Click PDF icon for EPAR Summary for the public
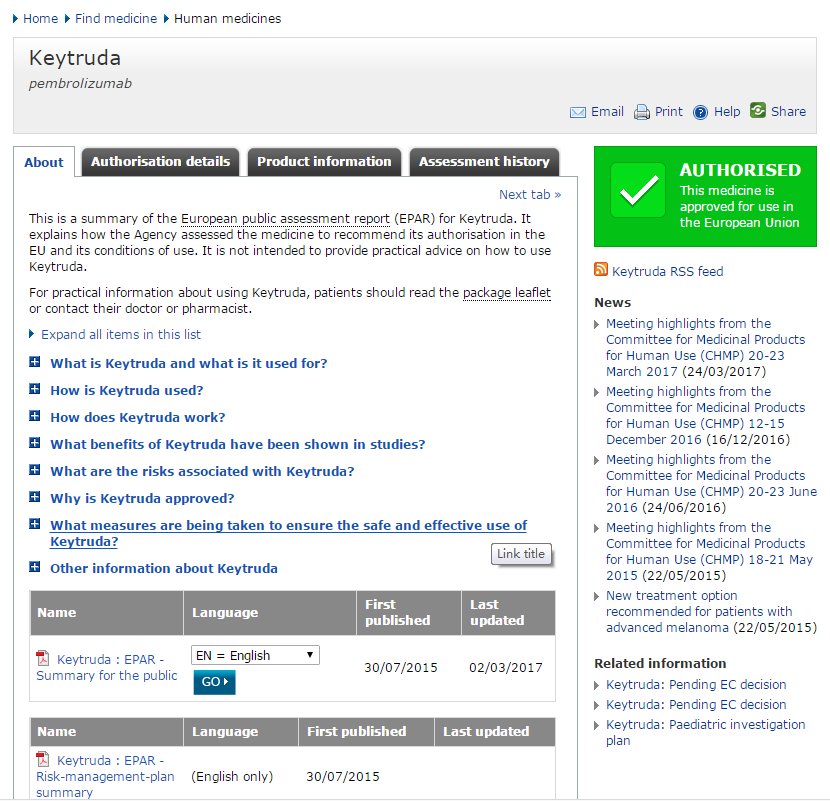 click(x=42, y=658)
